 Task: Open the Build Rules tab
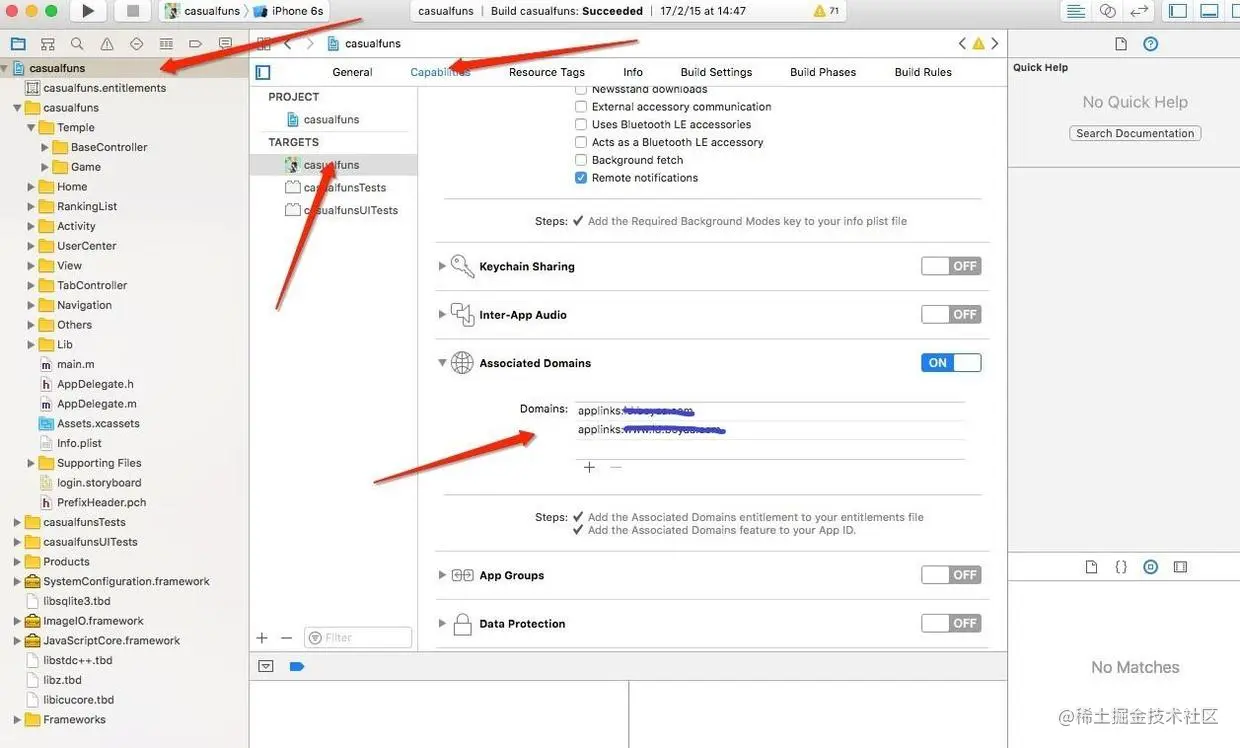[923, 72]
